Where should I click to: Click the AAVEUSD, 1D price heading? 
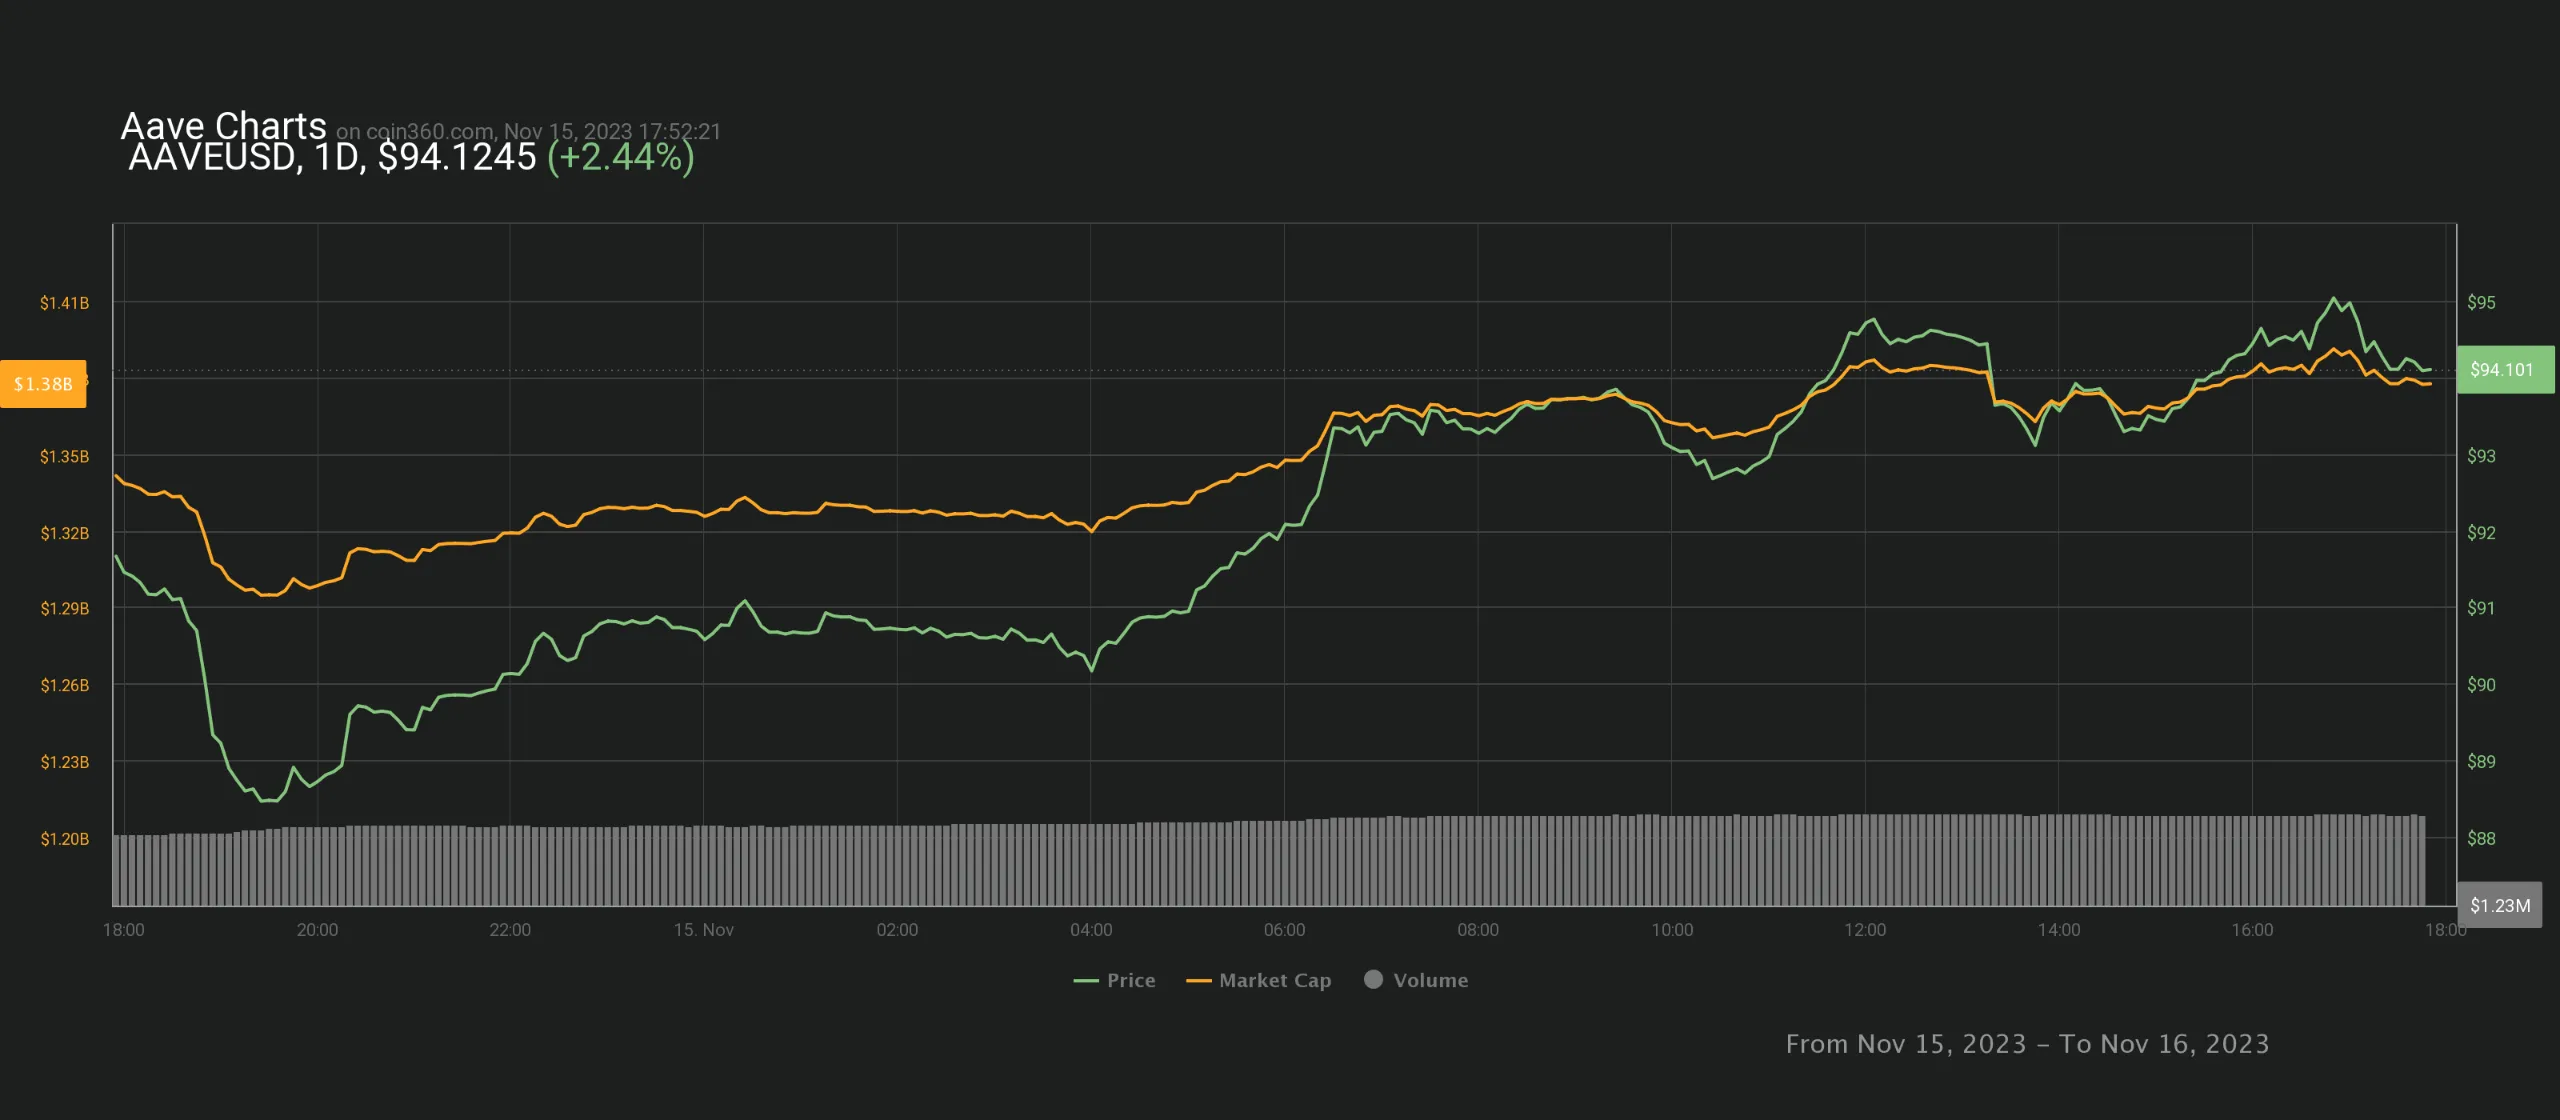pos(332,157)
